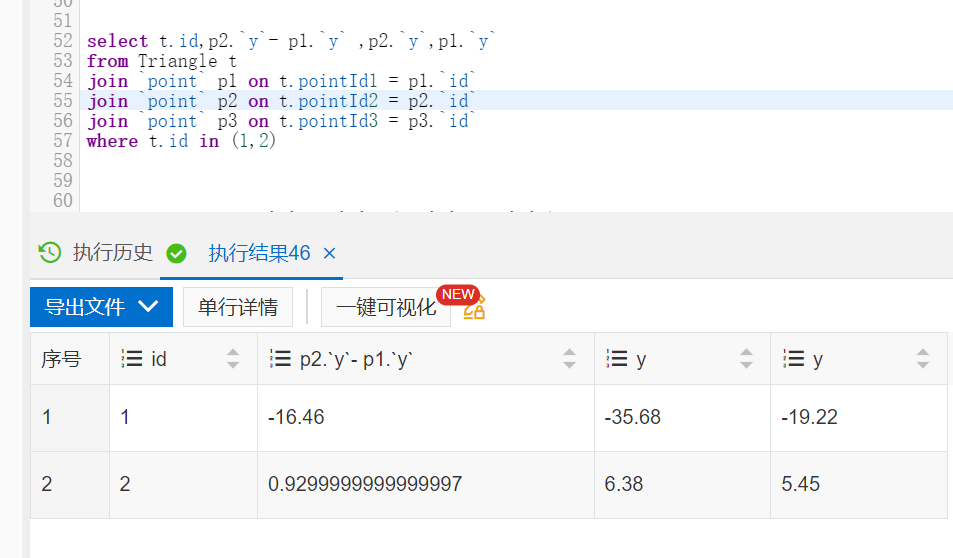The width and height of the screenshot is (953, 558).
Task: Click list icon in first y column header
Action: click(x=616, y=359)
